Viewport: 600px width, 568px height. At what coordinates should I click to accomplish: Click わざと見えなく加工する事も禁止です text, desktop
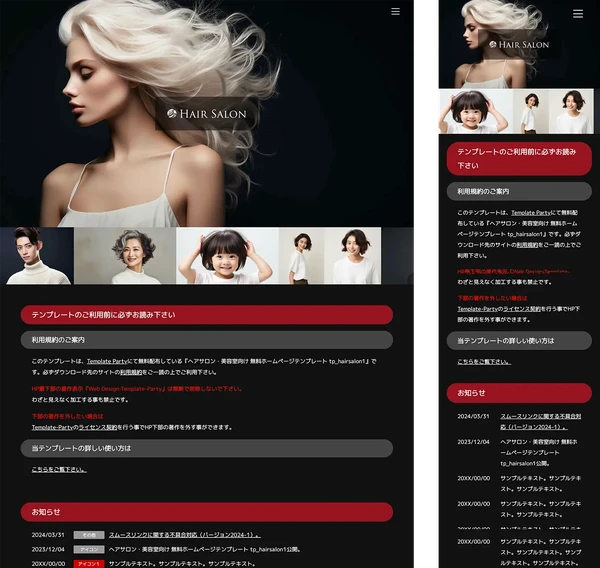[x=80, y=400]
